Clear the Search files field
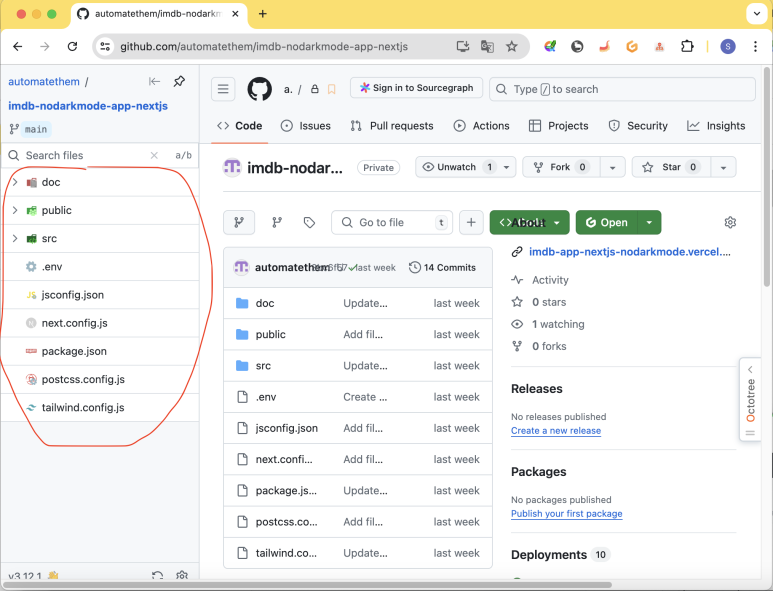This screenshot has width=773, height=591. (154, 155)
